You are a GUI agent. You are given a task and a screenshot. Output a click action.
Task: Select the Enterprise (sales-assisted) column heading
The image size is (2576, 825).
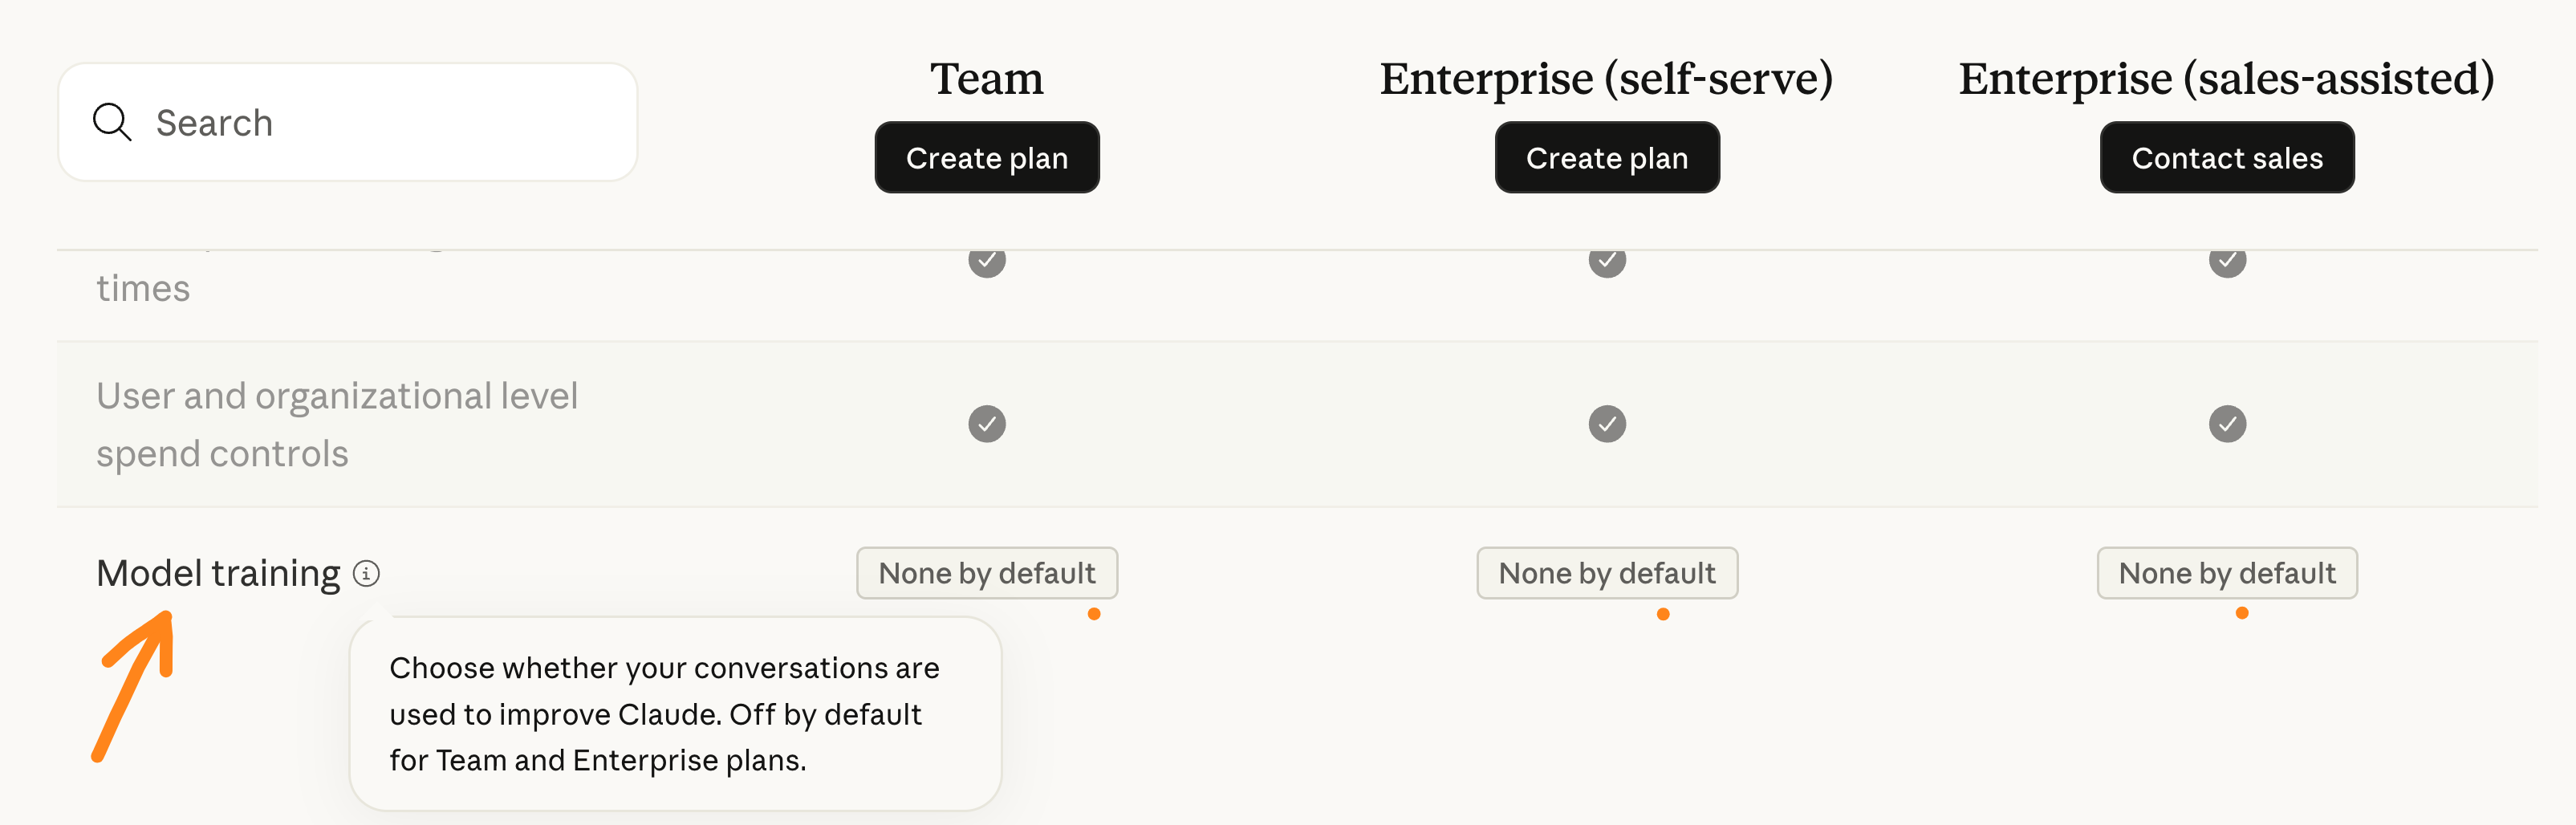pyautogui.click(x=2226, y=78)
